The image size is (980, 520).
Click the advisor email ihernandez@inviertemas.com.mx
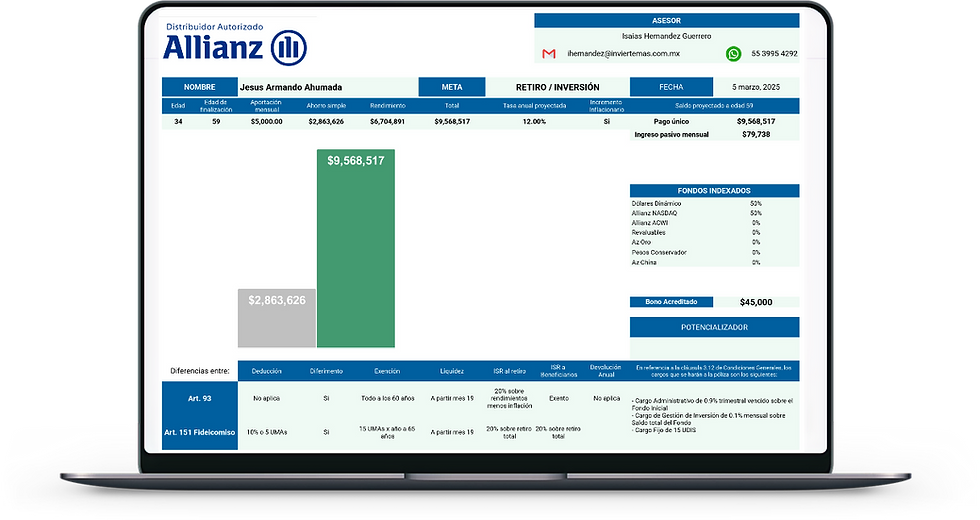(623, 54)
